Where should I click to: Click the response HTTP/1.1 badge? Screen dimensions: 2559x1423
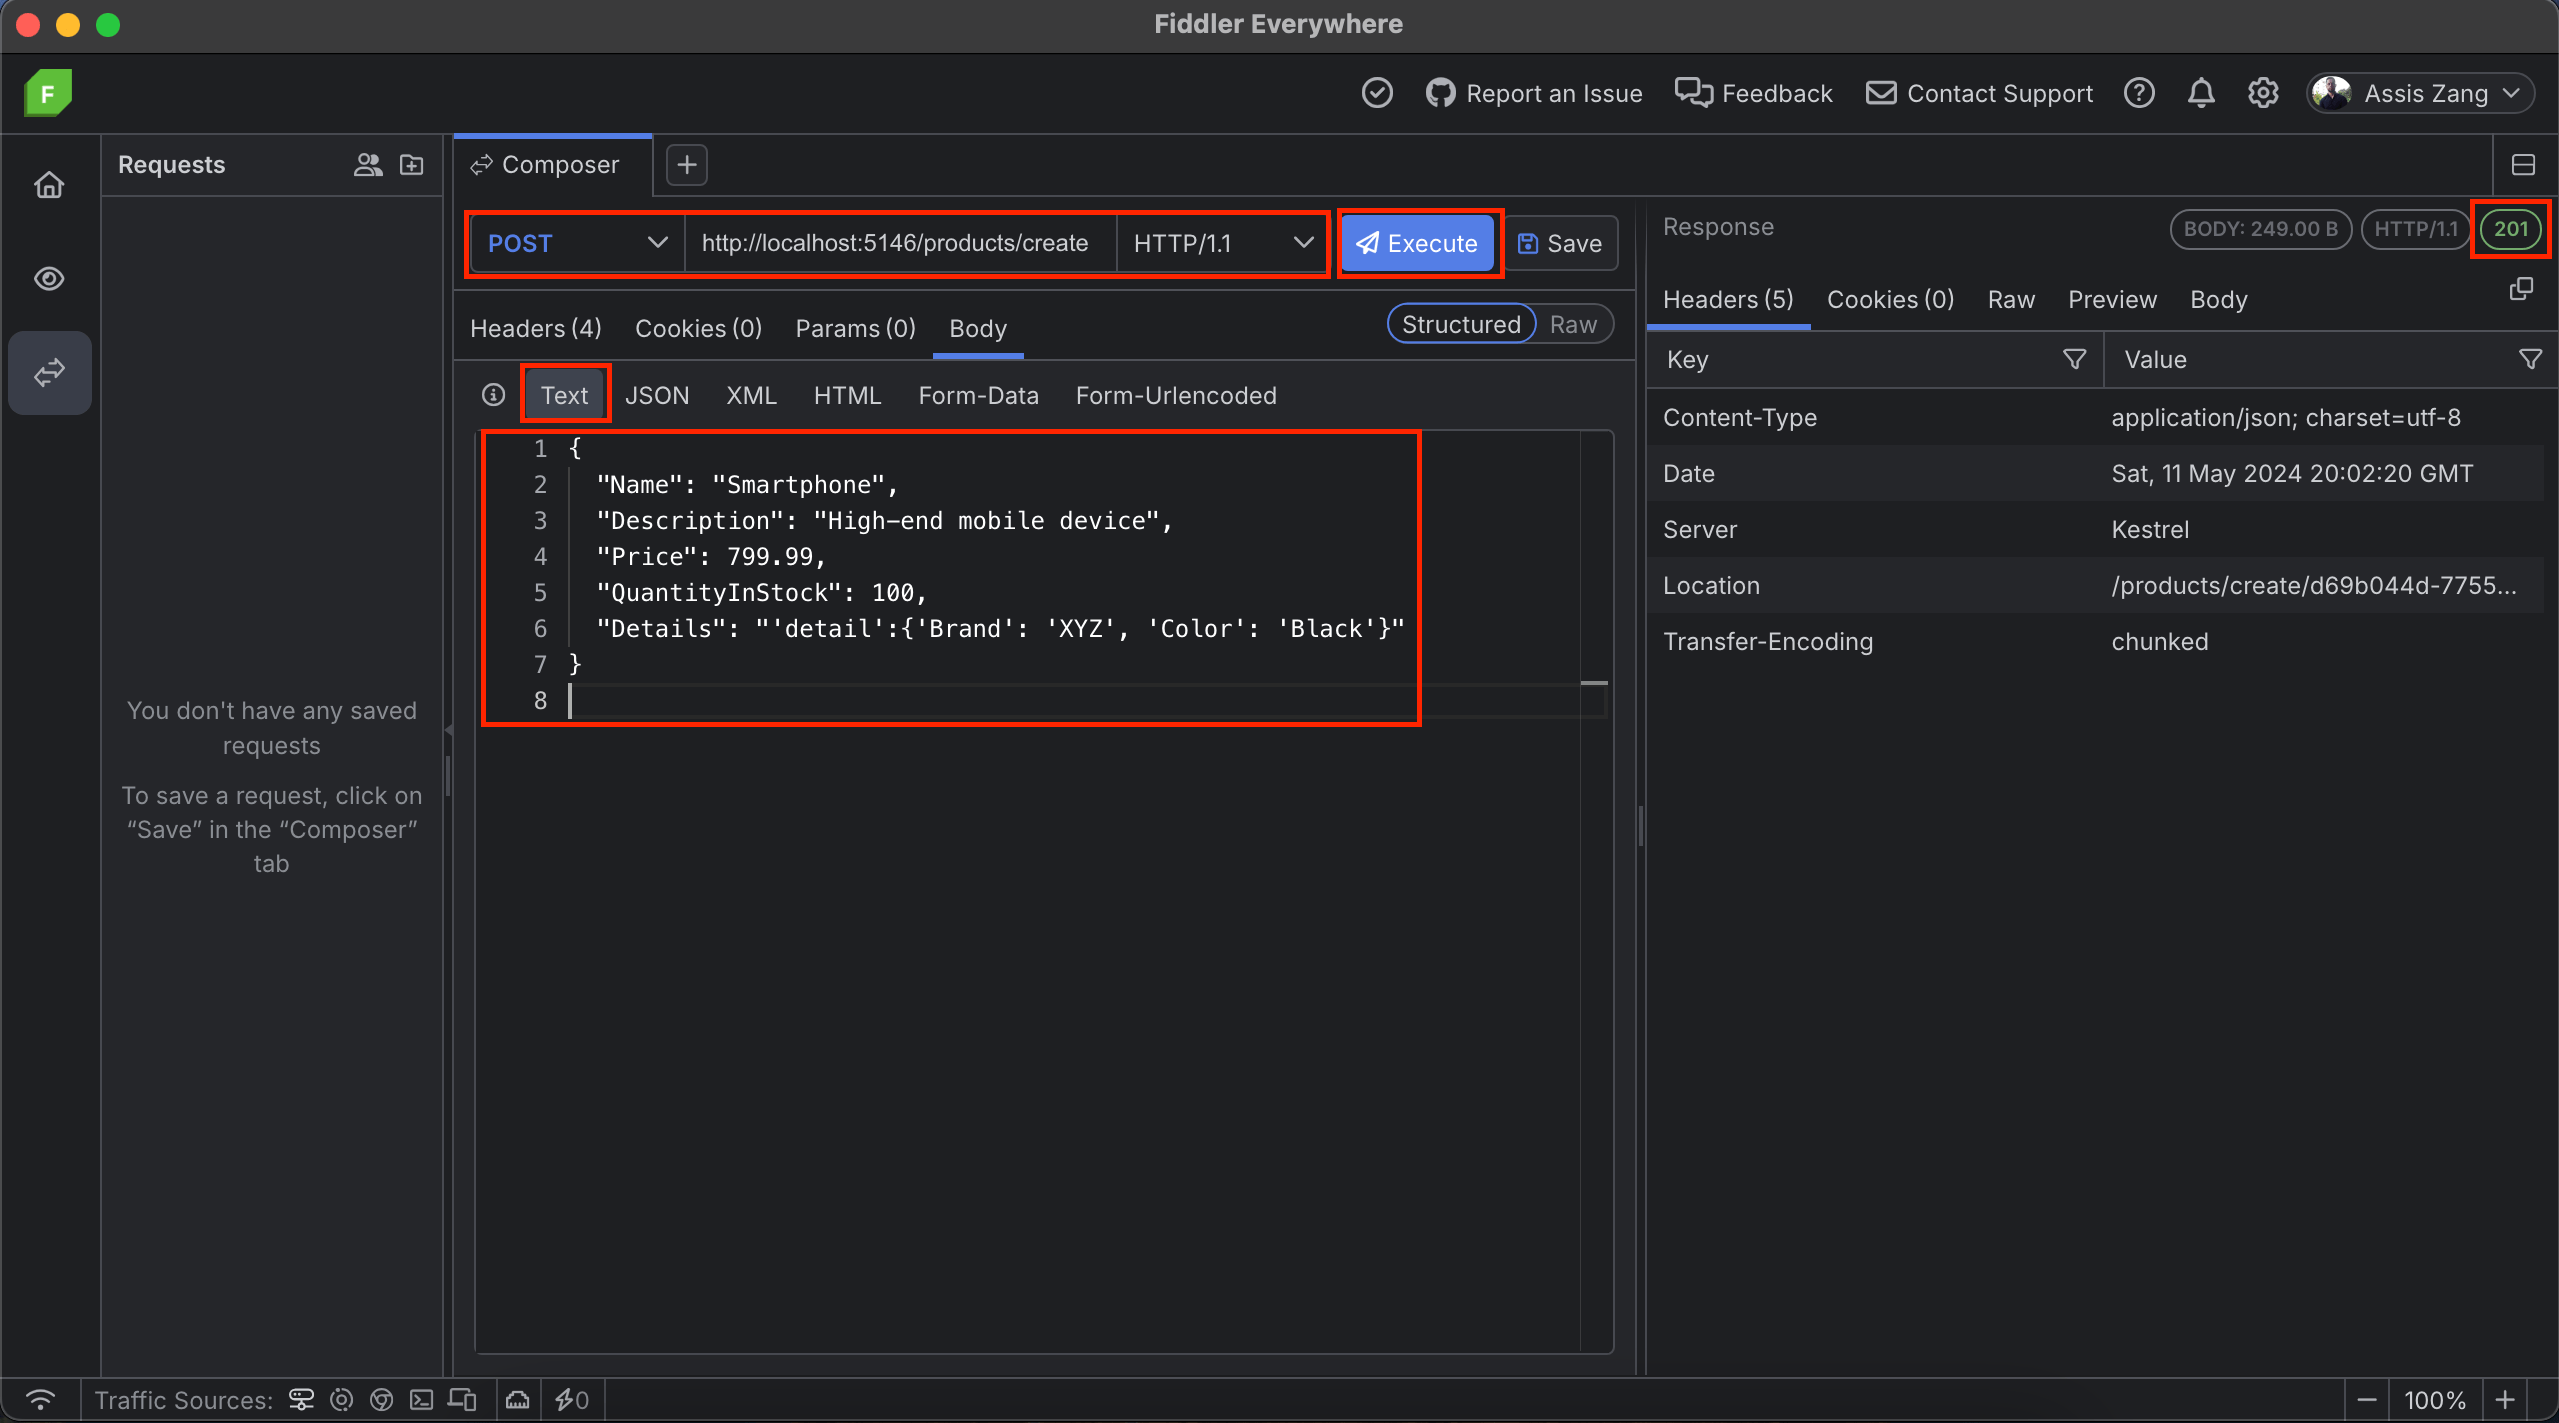click(x=2415, y=229)
